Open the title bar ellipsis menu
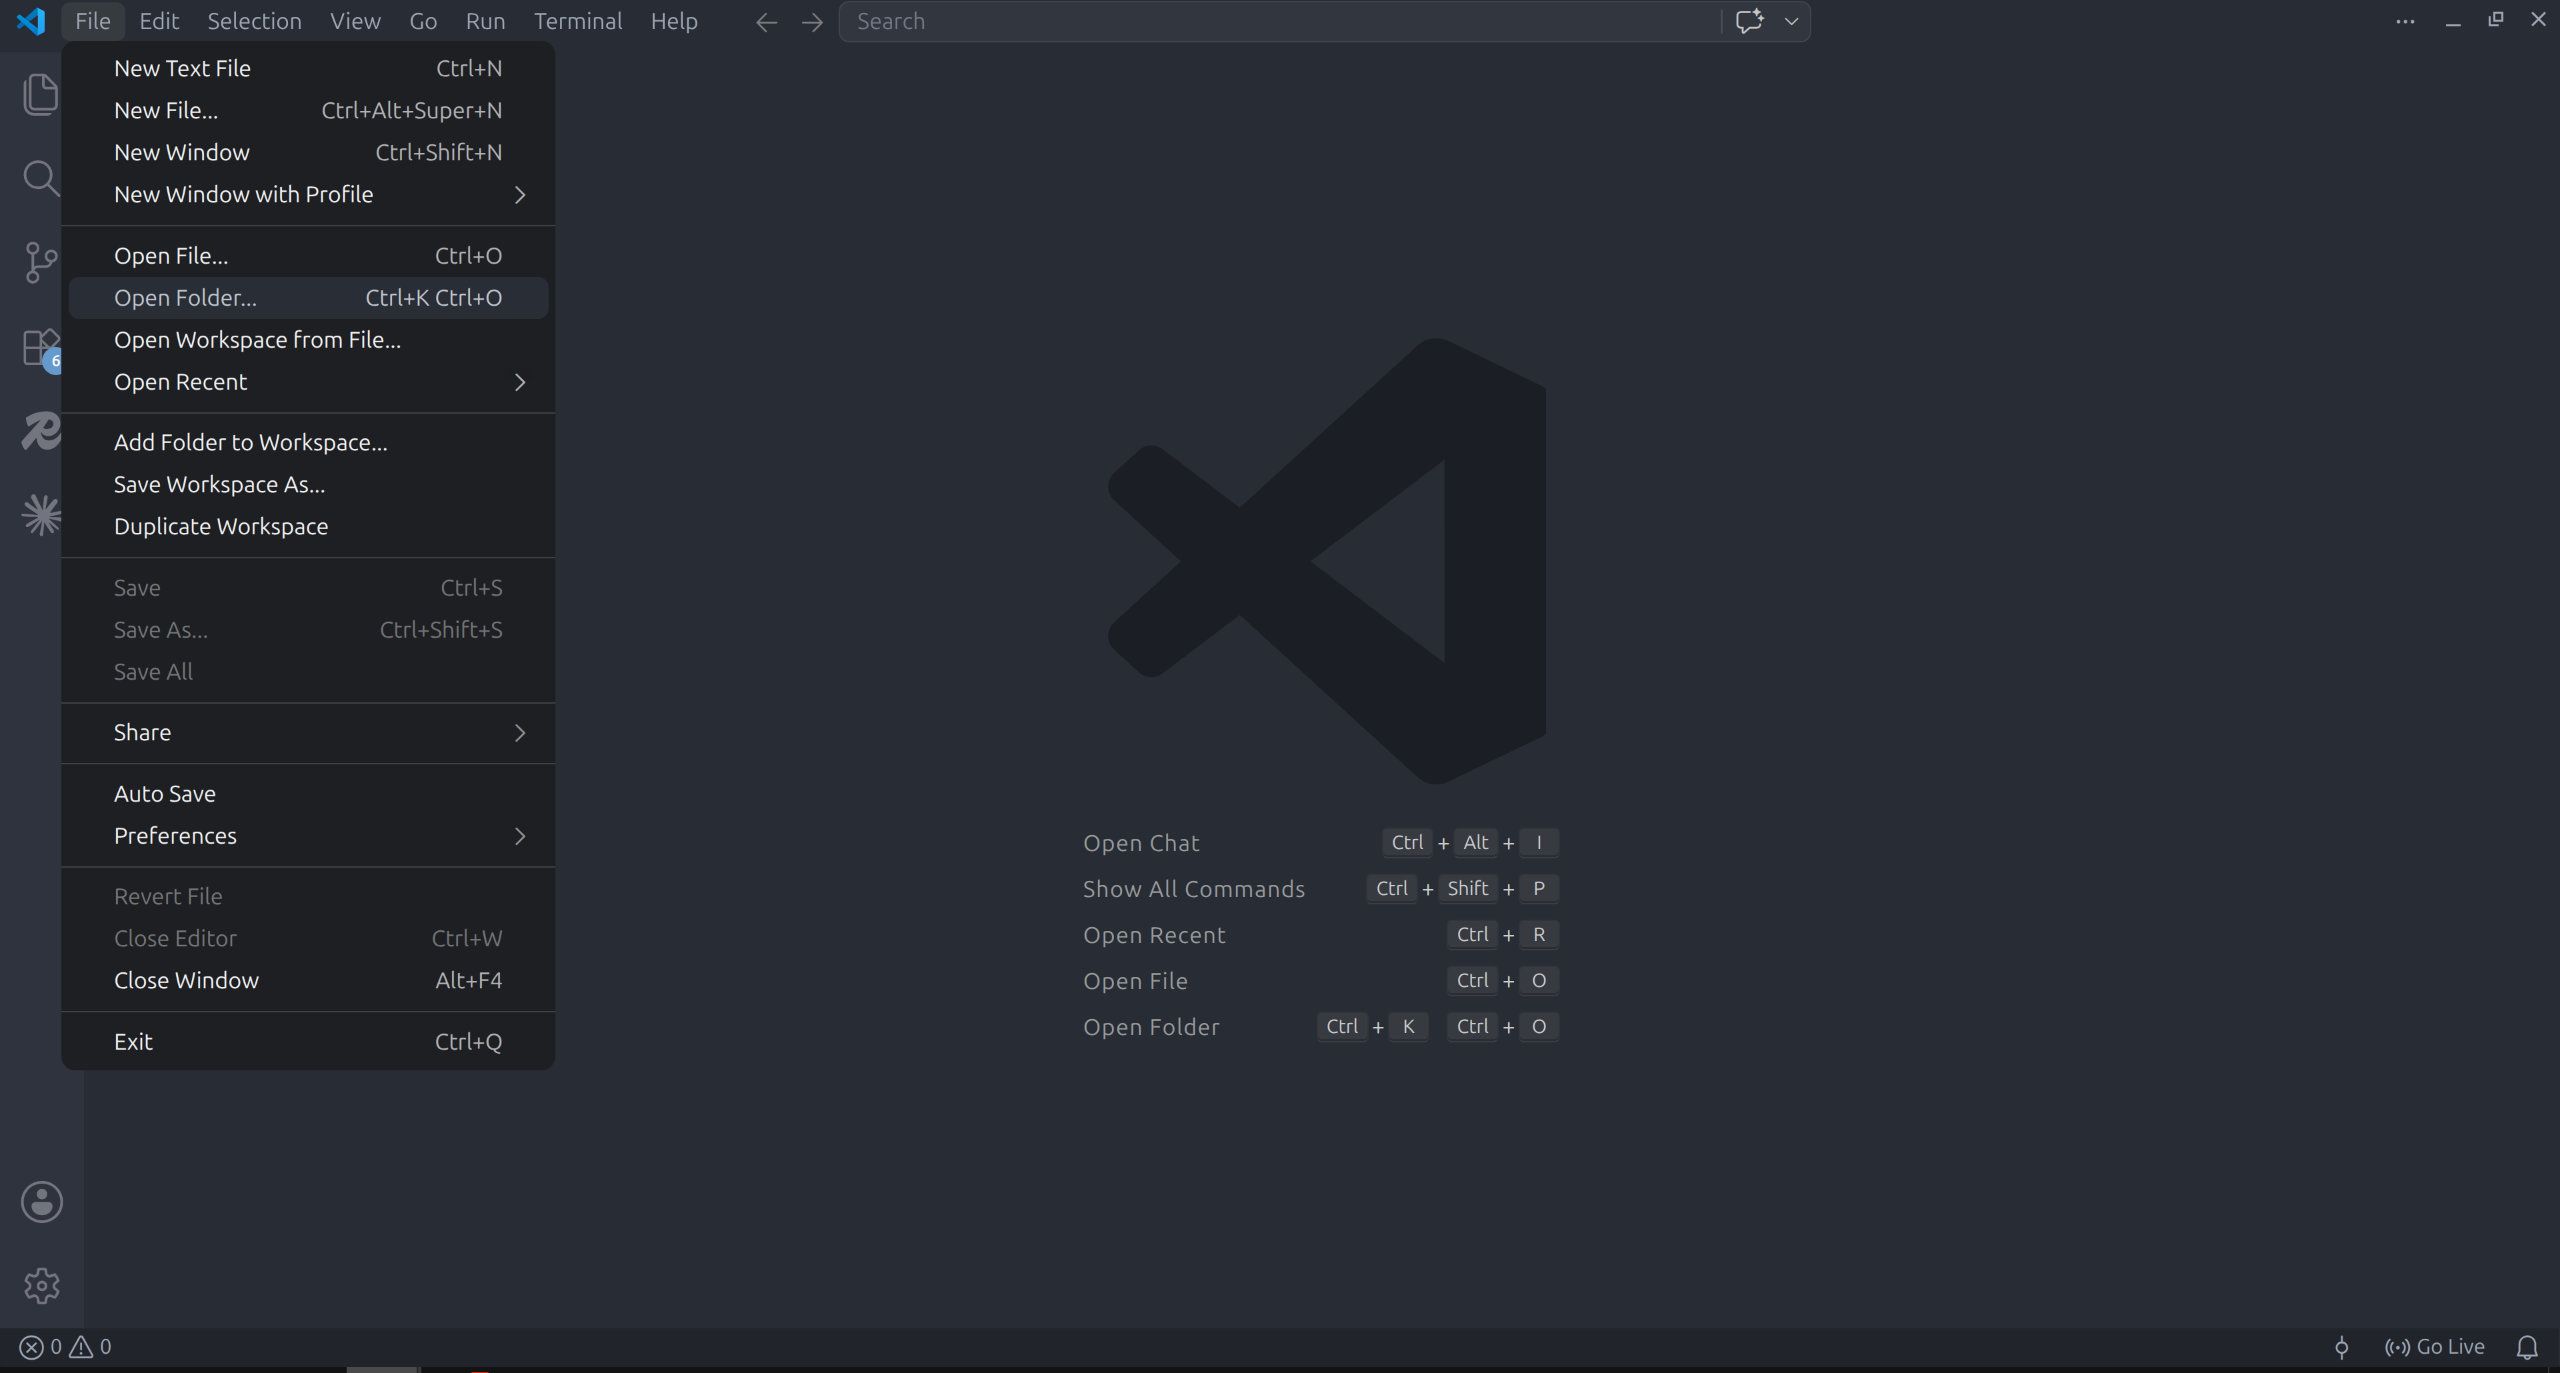This screenshot has width=2560, height=1373. point(2405,21)
